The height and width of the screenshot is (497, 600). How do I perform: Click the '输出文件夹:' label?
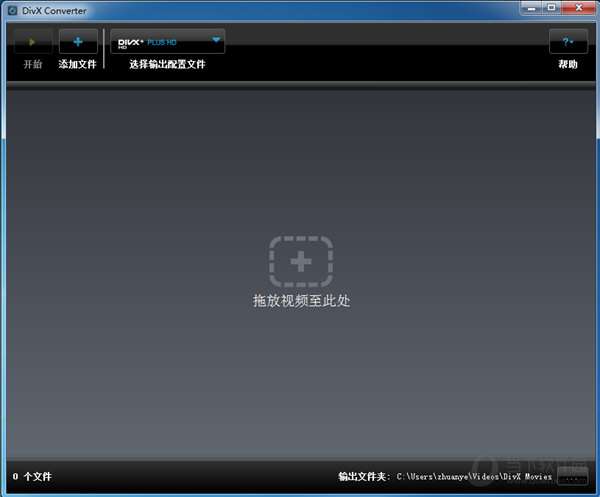pyautogui.click(x=364, y=477)
